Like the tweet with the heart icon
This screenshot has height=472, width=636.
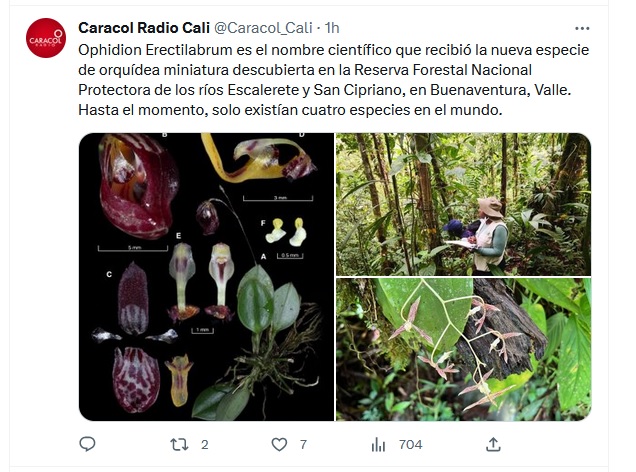(x=279, y=445)
